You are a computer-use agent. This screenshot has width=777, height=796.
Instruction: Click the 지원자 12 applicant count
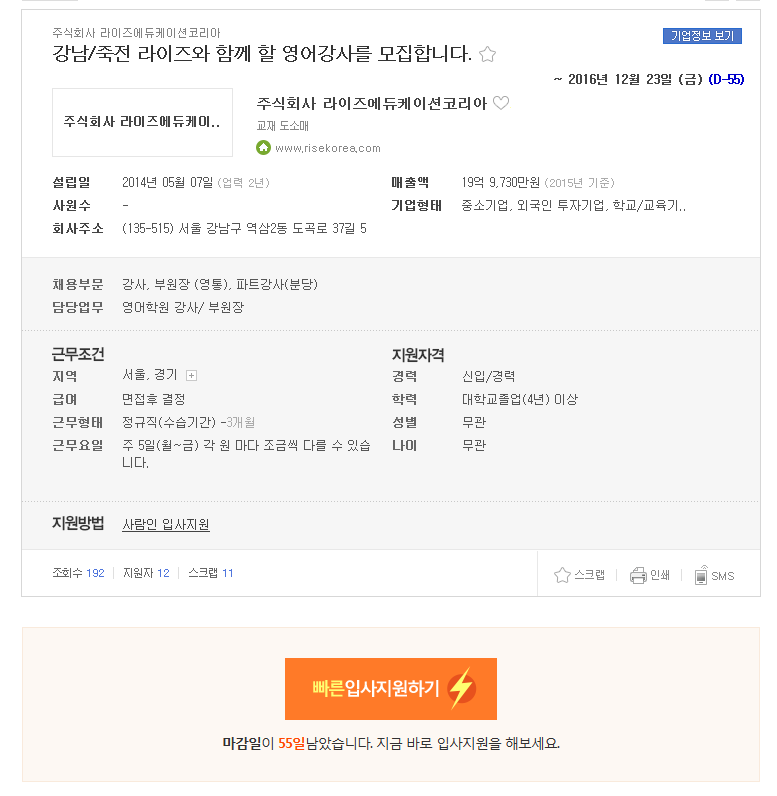146,573
